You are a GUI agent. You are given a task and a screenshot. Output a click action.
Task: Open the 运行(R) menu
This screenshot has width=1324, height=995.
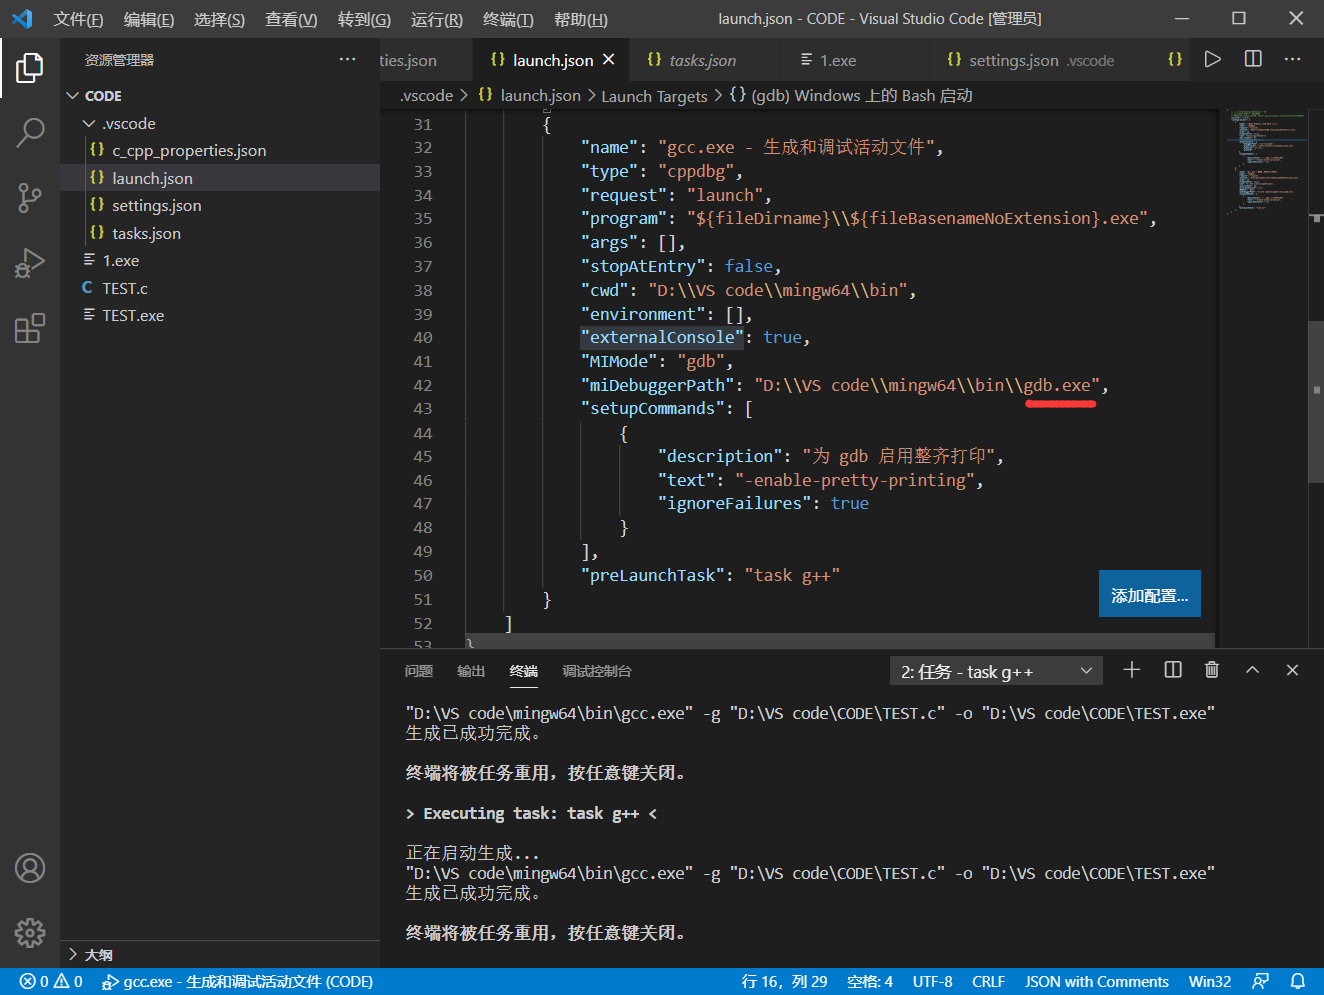point(437,19)
